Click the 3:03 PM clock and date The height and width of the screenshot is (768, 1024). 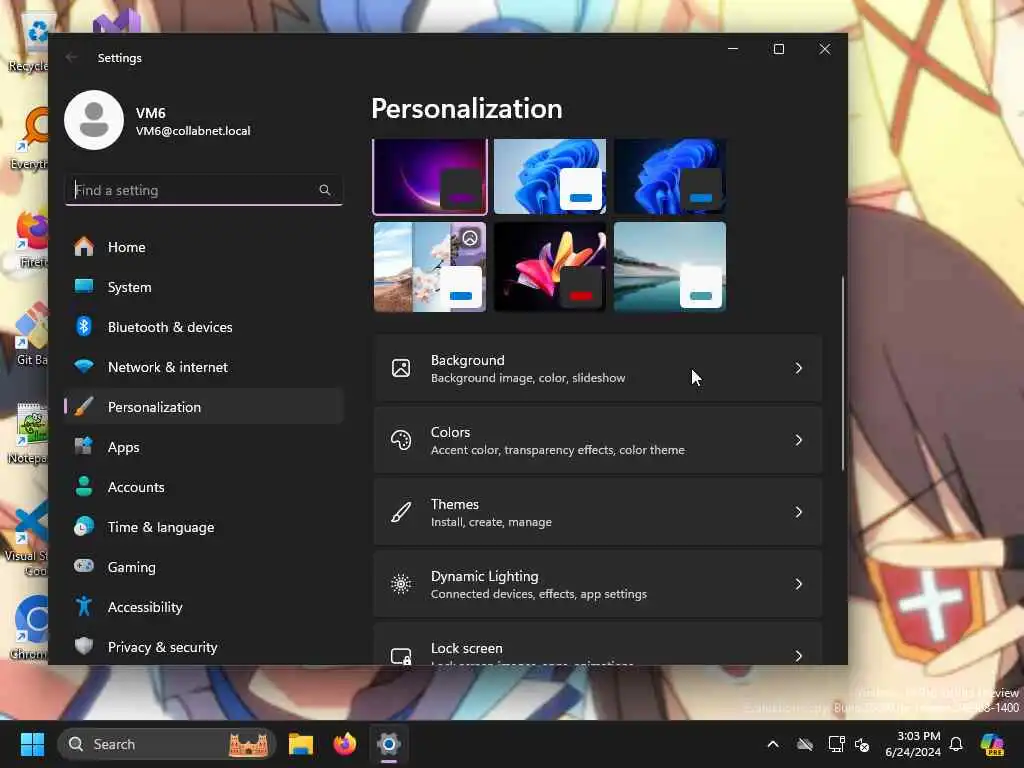[x=913, y=744]
